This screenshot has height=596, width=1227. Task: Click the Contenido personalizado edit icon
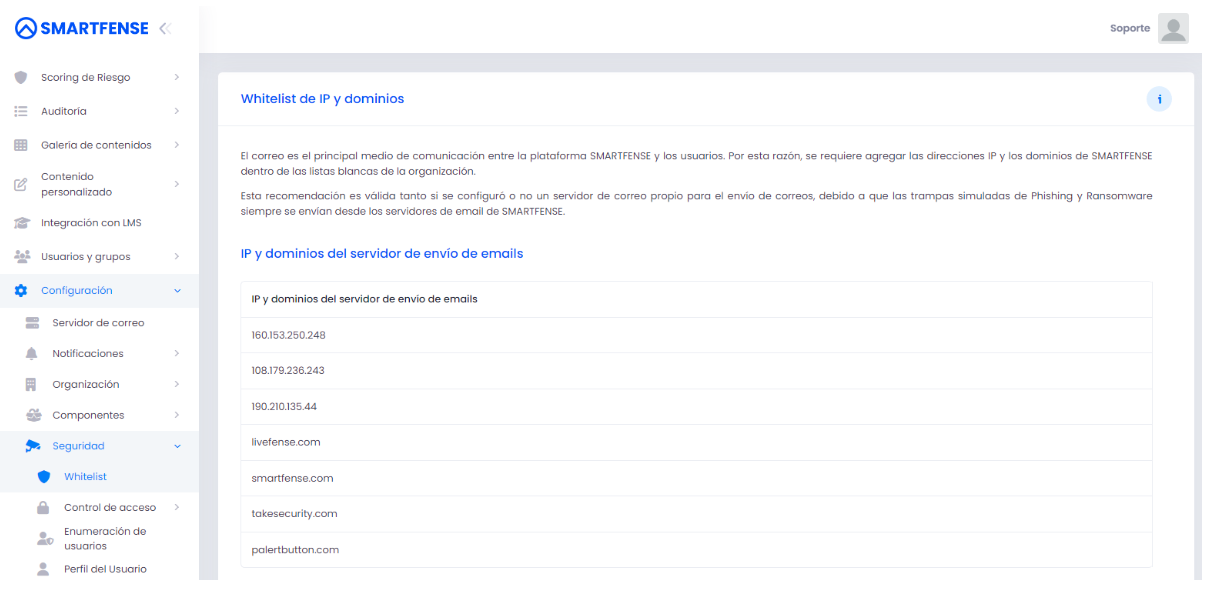(x=21, y=184)
